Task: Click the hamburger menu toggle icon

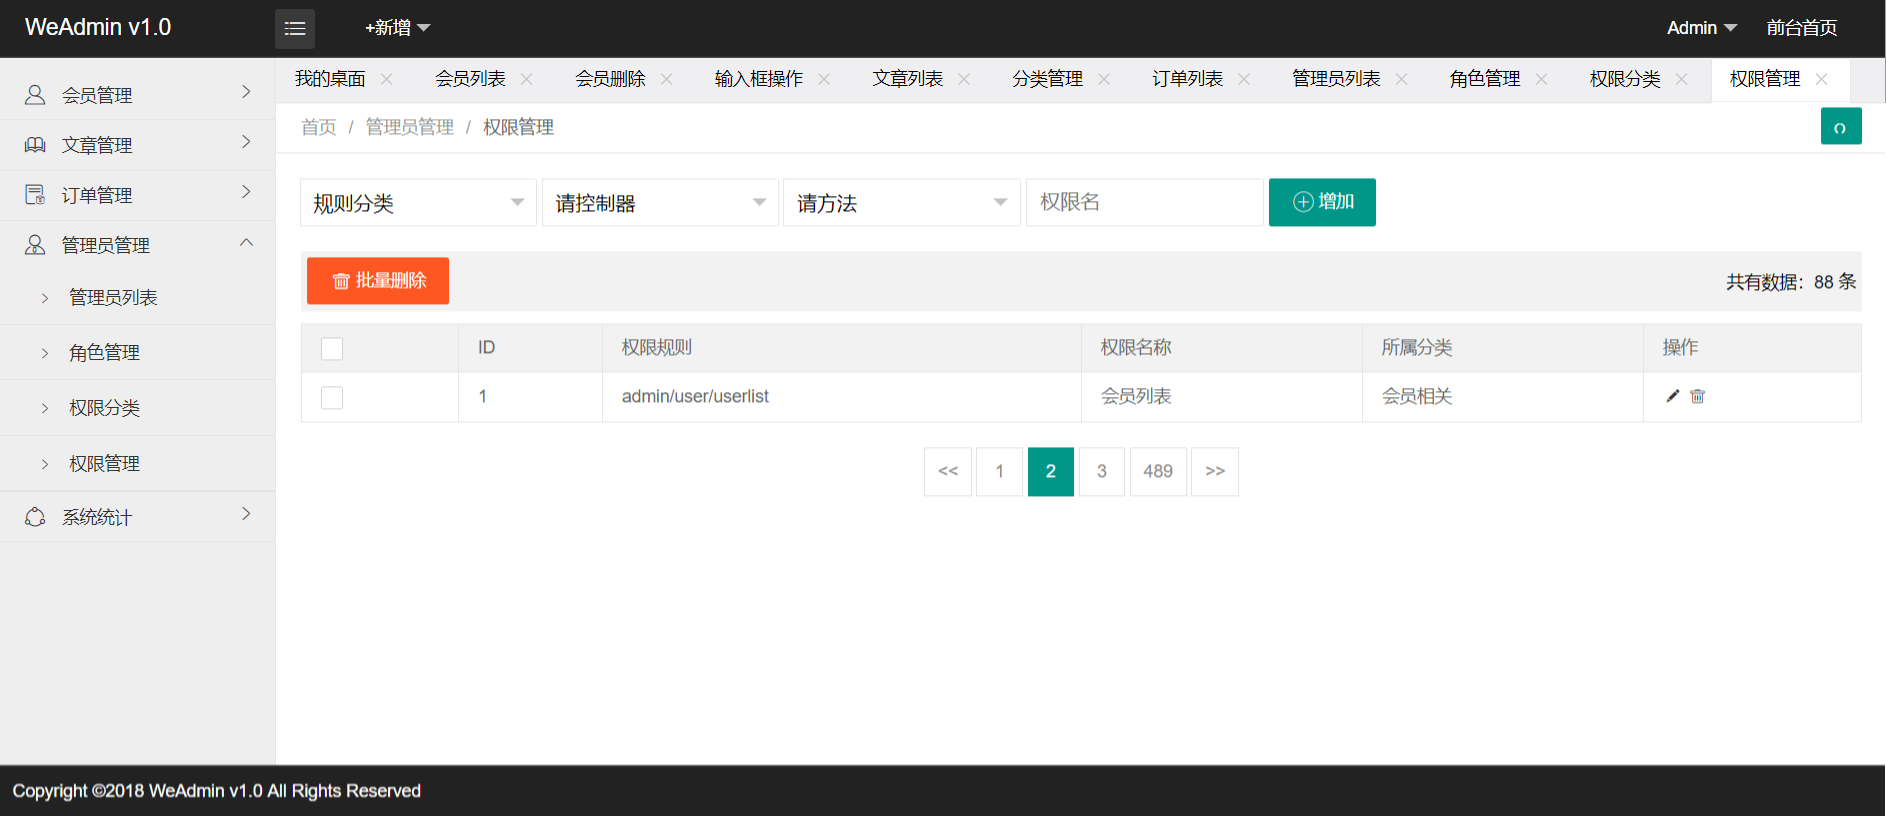Action: pos(295,29)
